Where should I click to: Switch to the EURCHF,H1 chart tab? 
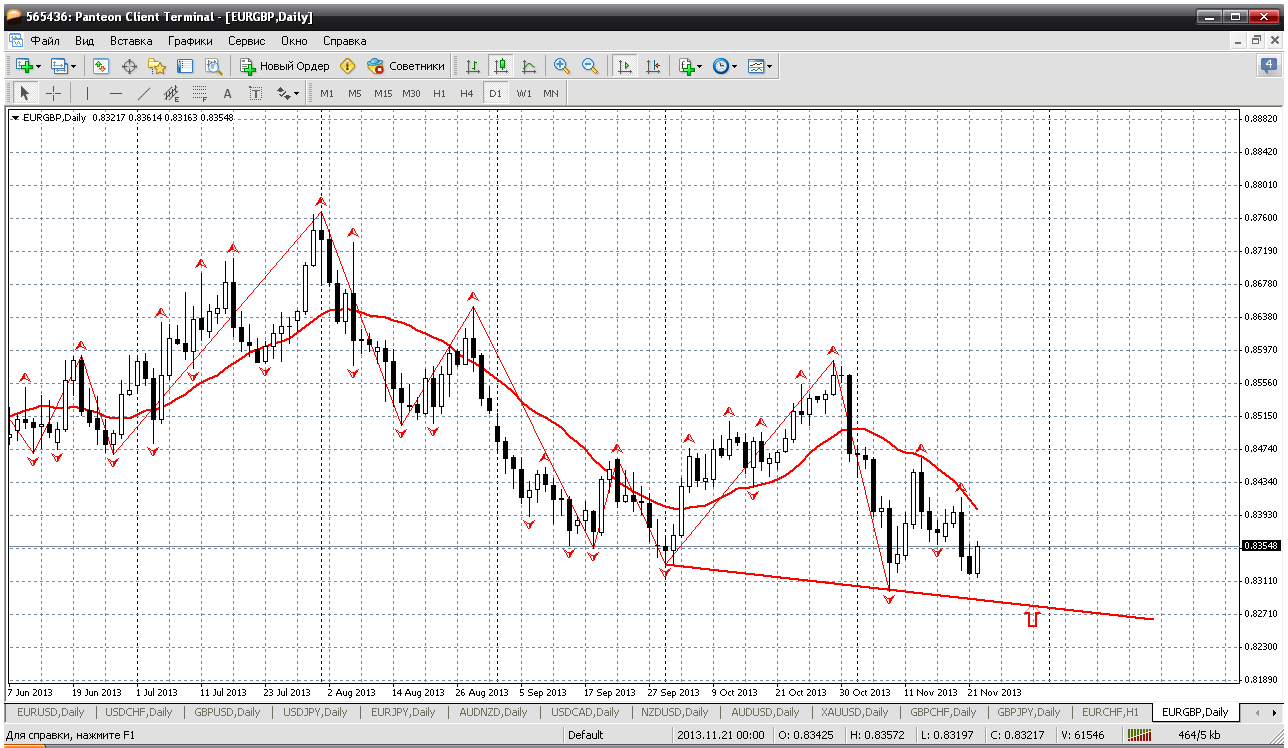pyautogui.click(x=1108, y=712)
